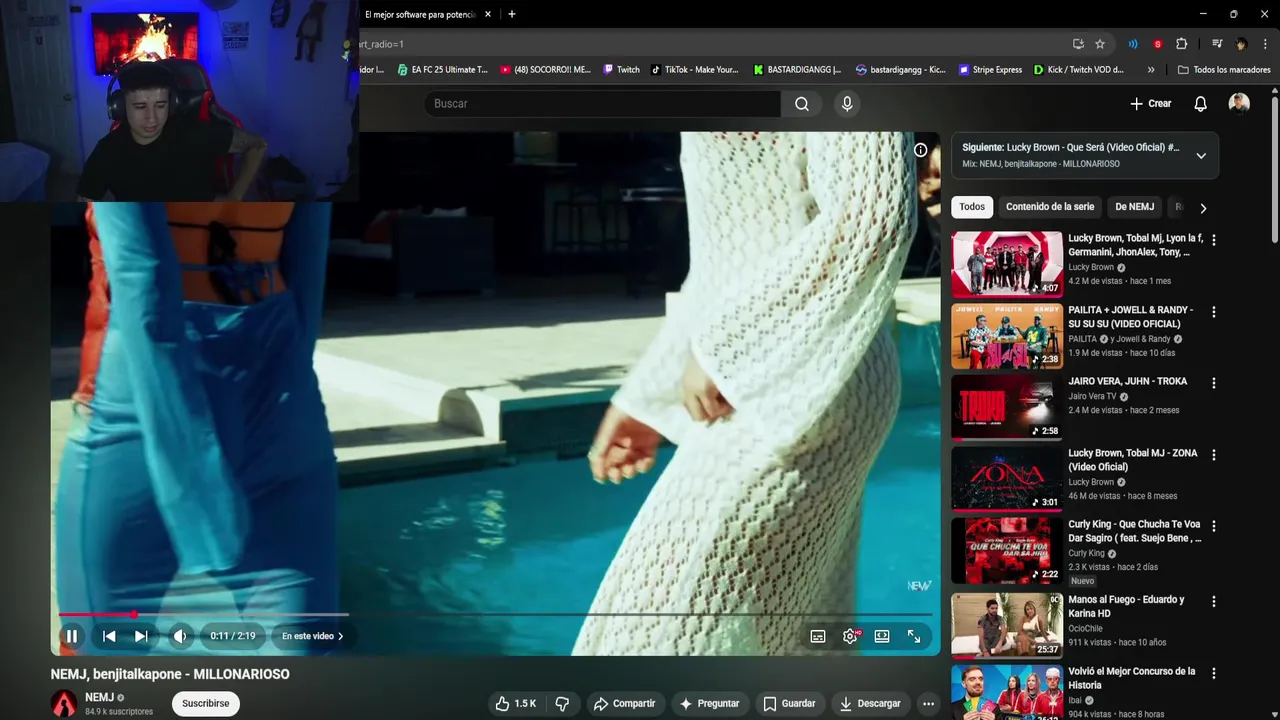
Task: Open the Twitch bookmark
Action: [x=622, y=70]
